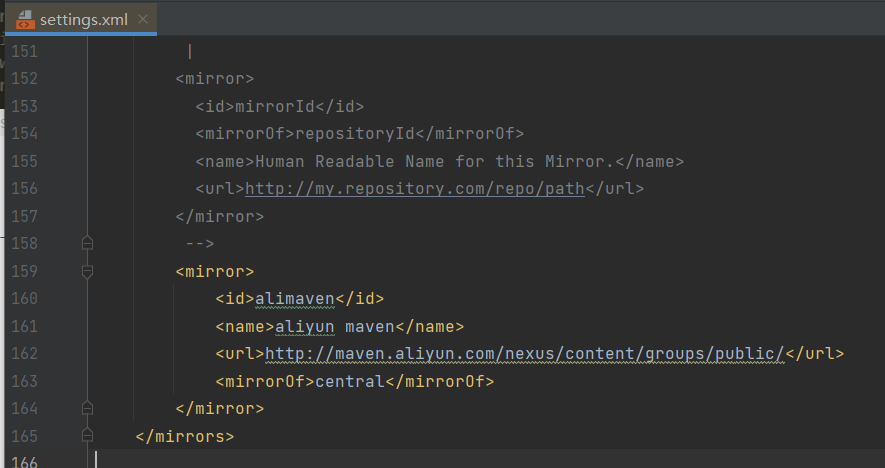885x468 pixels.
Task: Click the closing </mirrors> tag
Action: (x=185, y=436)
